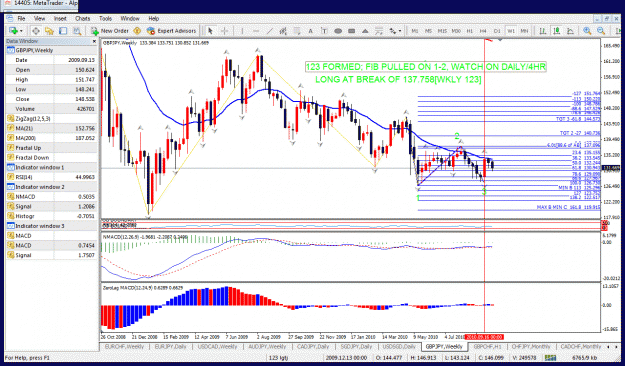The image size is (625, 366).
Task: Select GBPJPY,Weekly row in Data Window
Action: pyautogui.click(x=51, y=50)
